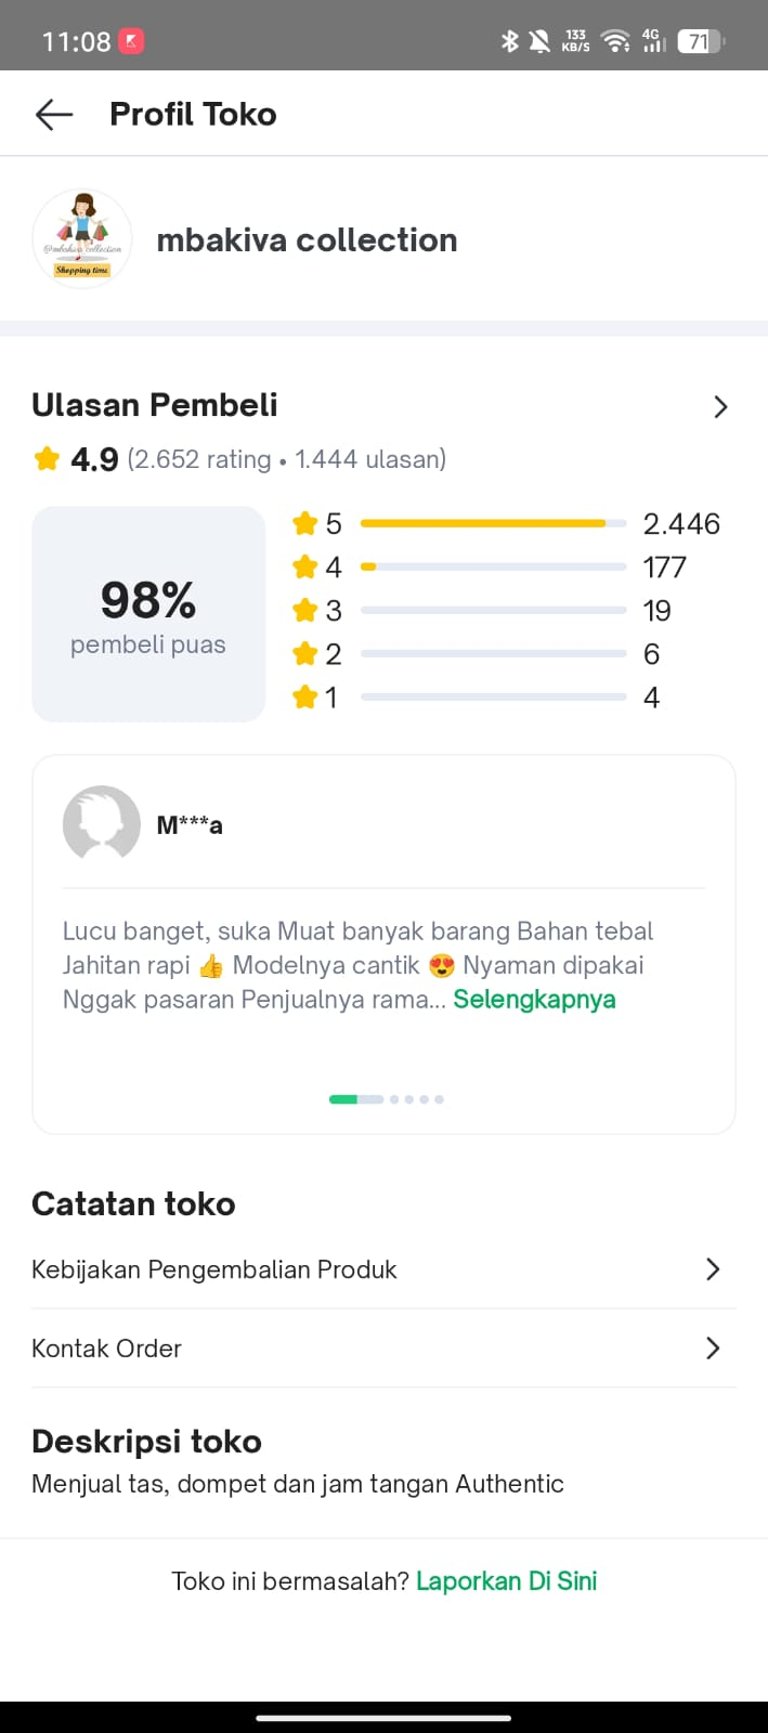Expand the Kebijakan Pengembalian Produk chevron
This screenshot has height=1733, width=768.
(x=713, y=1269)
